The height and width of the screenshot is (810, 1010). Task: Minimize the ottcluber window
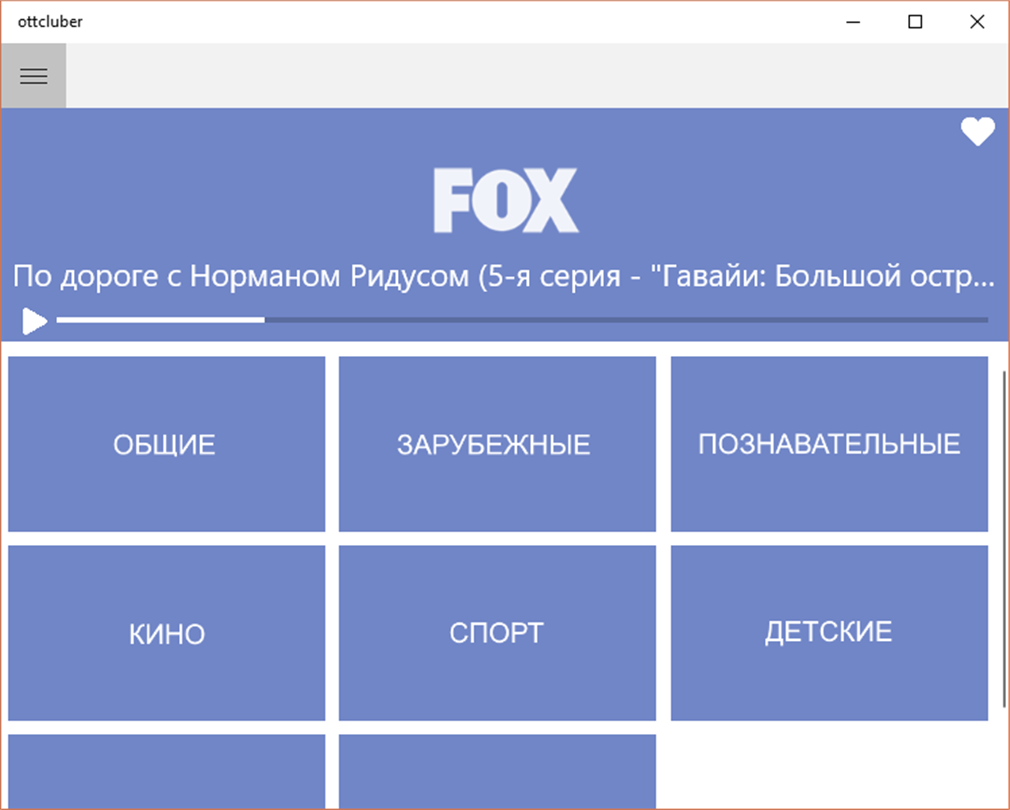pos(853,22)
